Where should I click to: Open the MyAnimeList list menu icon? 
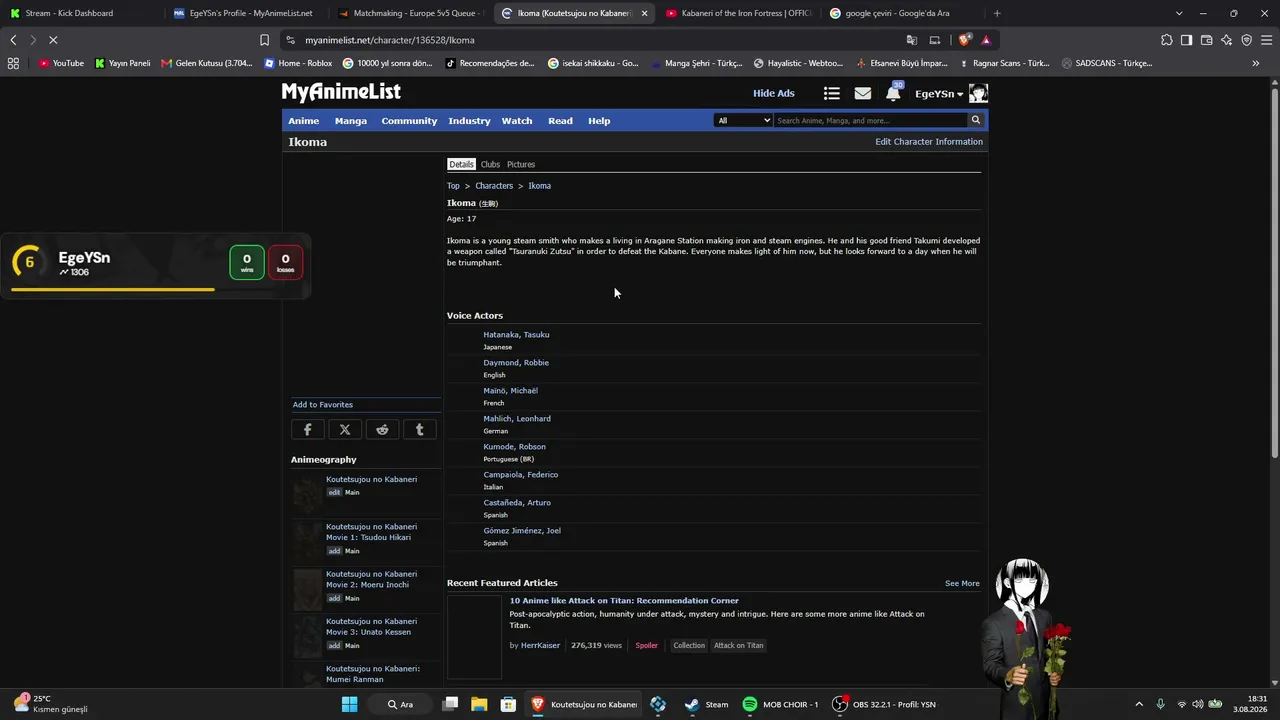[831, 93]
